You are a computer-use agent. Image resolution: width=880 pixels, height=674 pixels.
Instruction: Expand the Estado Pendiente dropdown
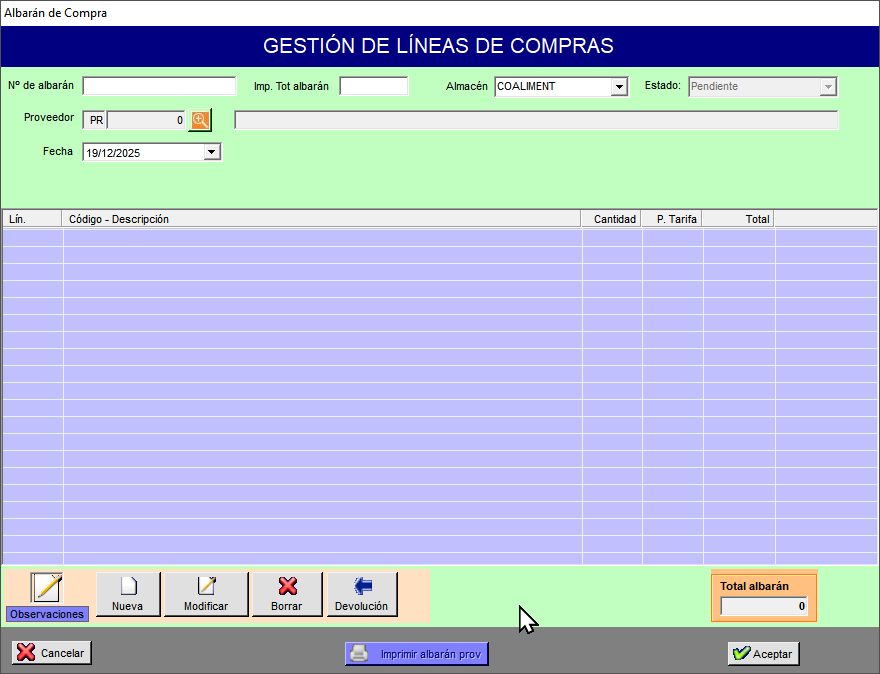pyautogui.click(x=827, y=87)
